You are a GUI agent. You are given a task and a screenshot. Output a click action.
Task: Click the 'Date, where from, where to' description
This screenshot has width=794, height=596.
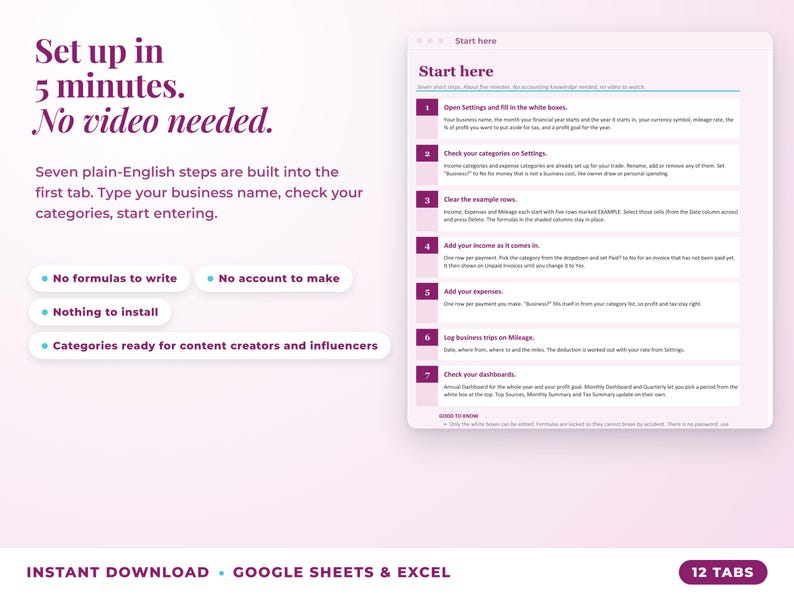click(564, 350)
